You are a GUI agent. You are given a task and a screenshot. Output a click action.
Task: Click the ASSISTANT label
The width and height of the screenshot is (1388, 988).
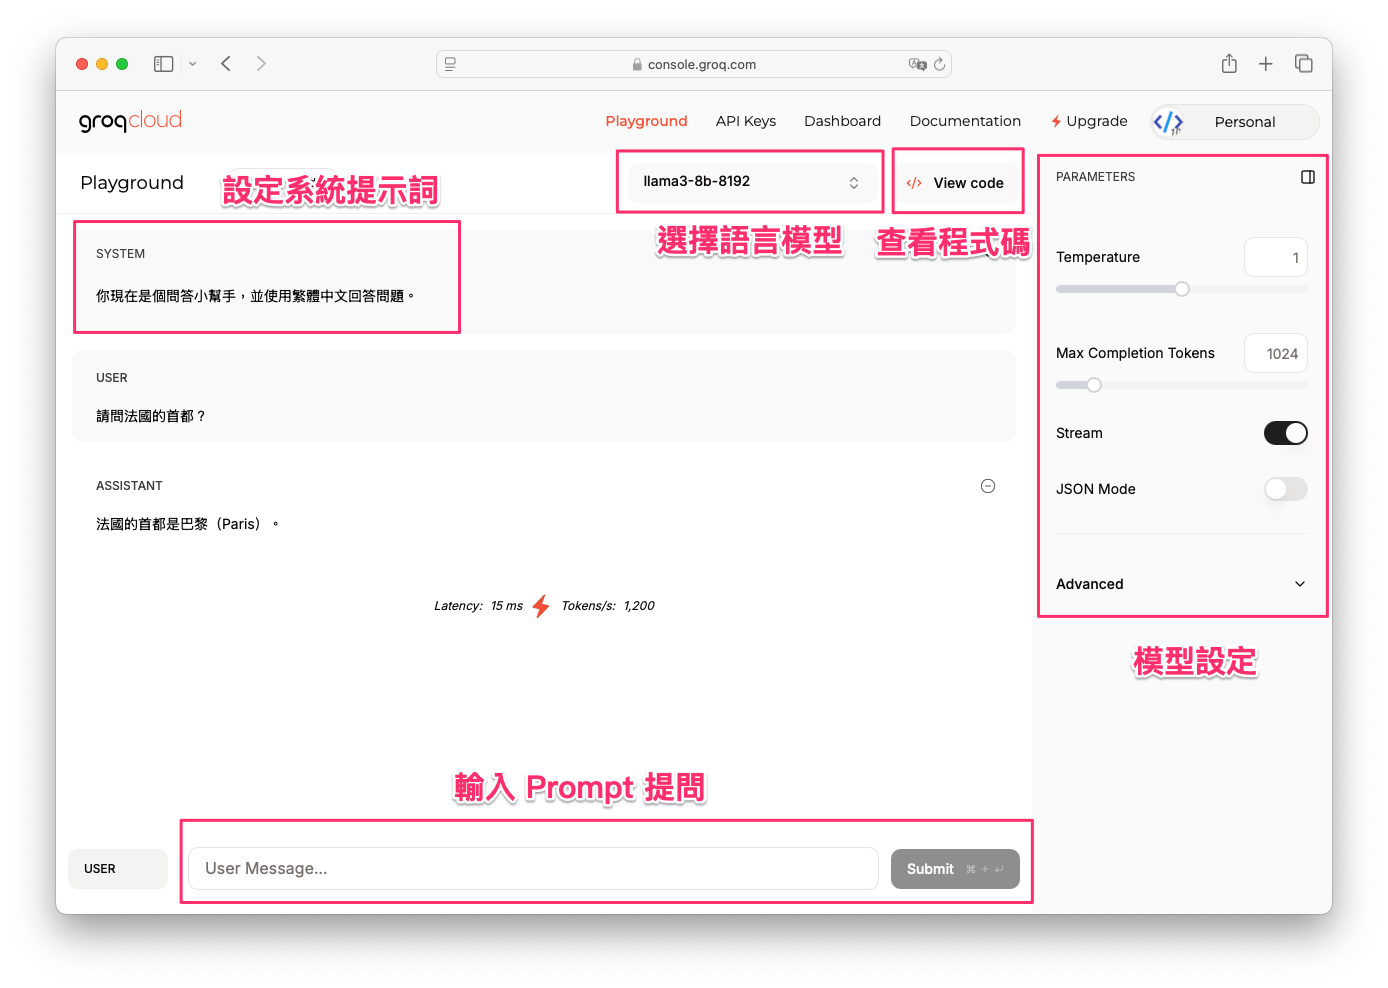(x=129, y=486)
